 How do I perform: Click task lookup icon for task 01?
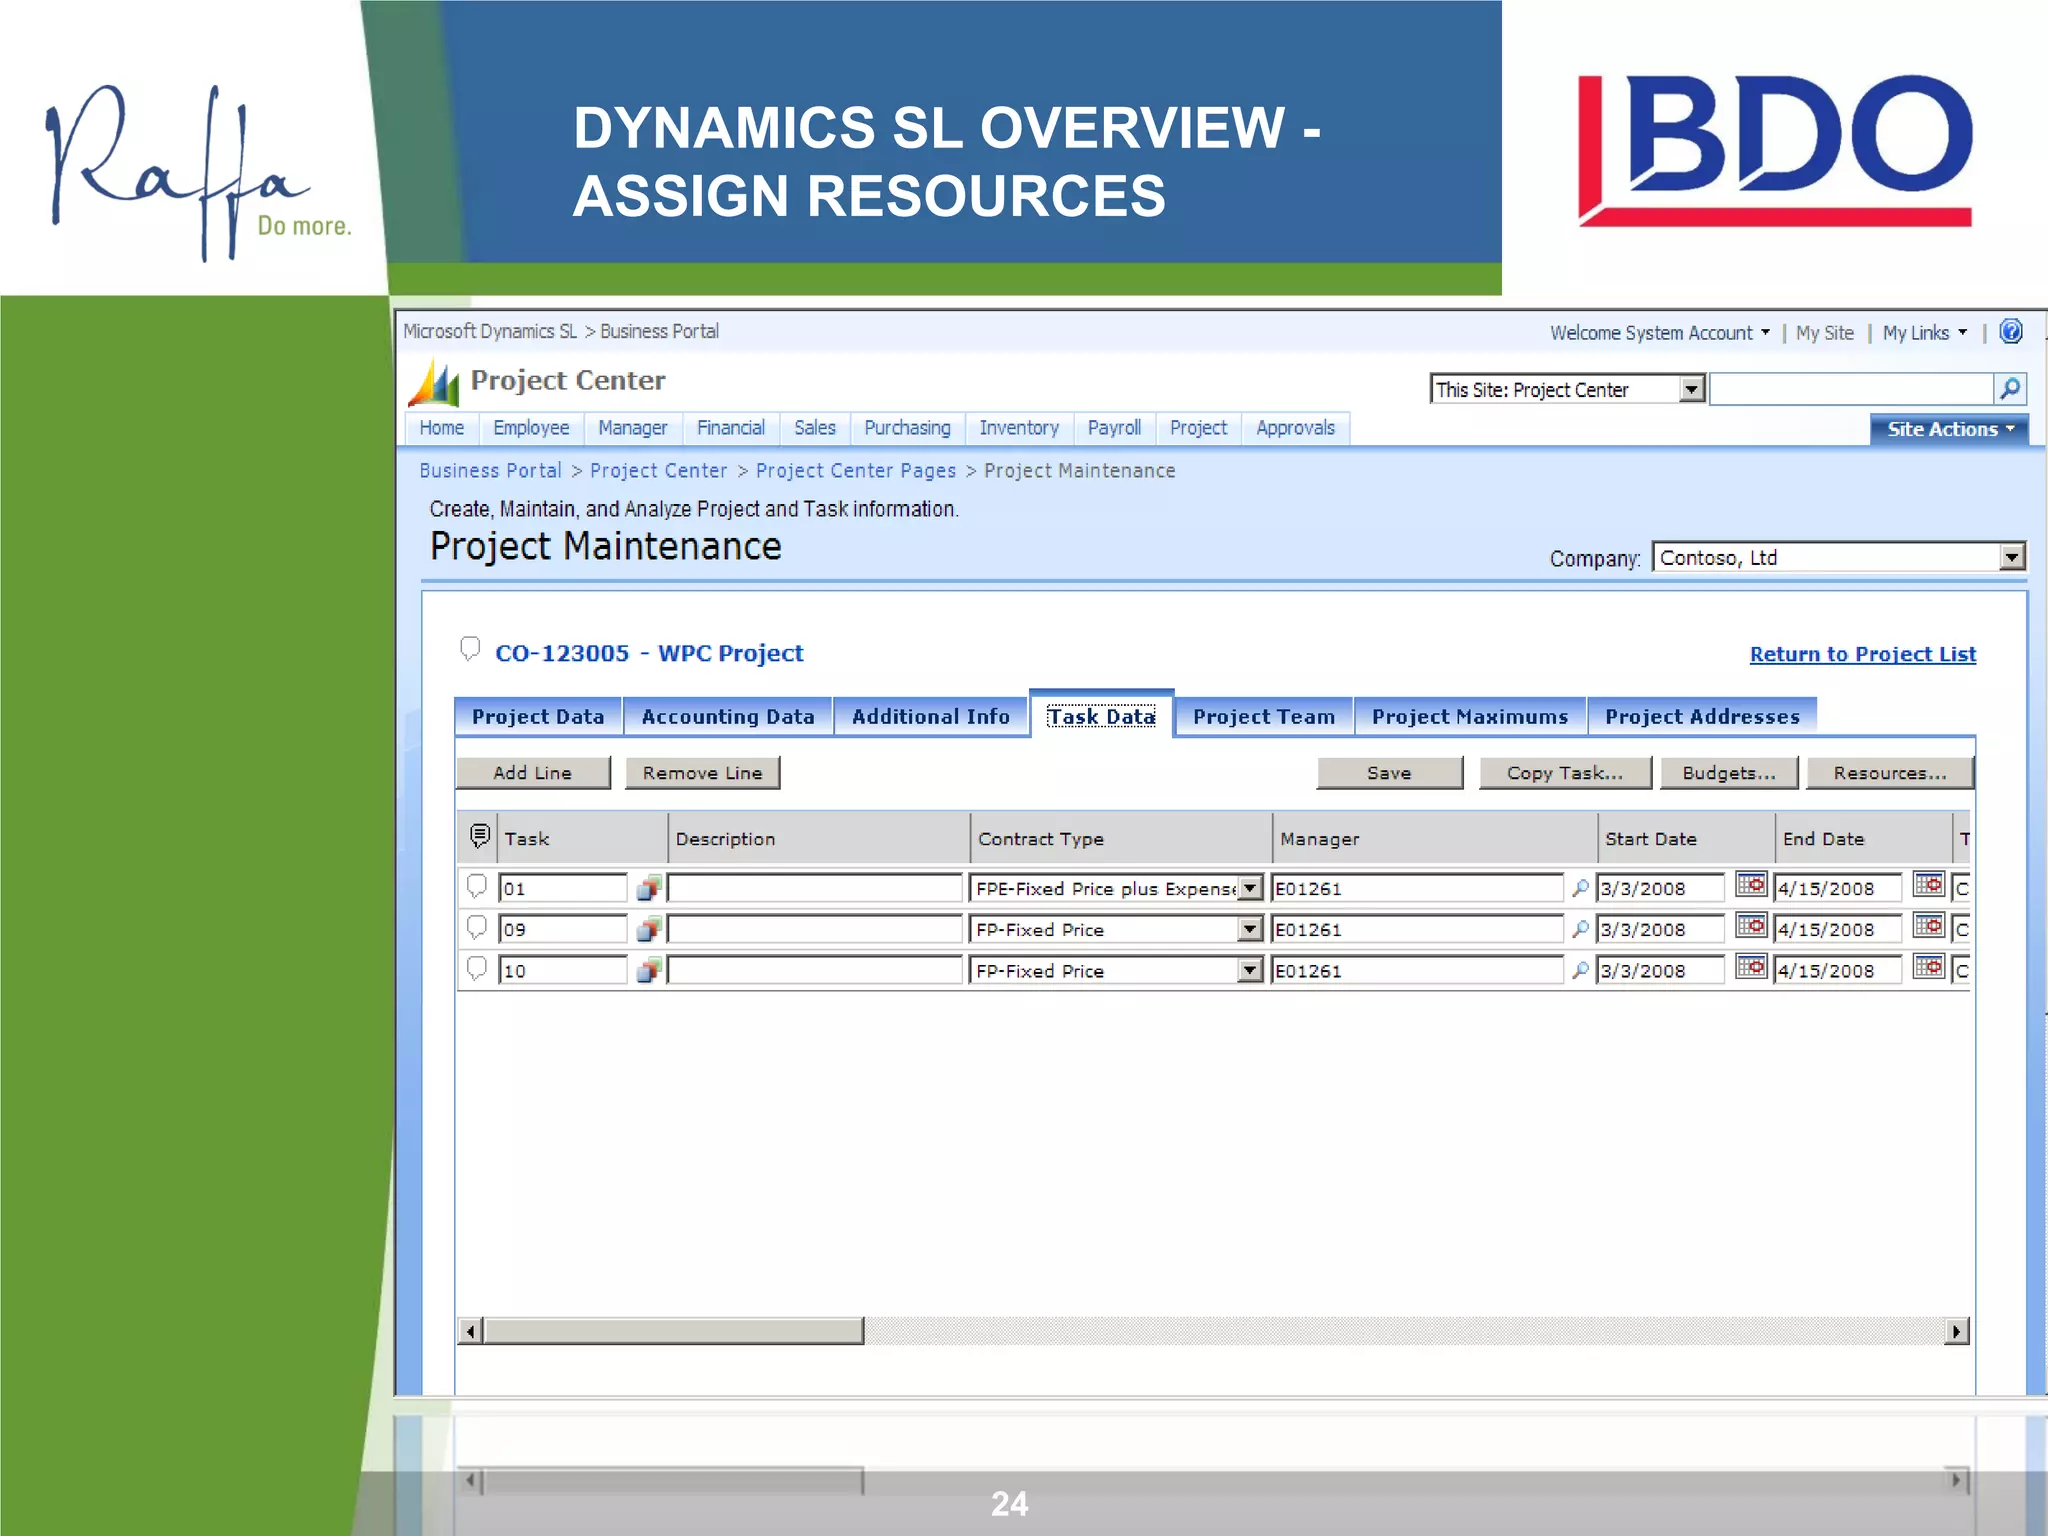[x=648, y=887]
